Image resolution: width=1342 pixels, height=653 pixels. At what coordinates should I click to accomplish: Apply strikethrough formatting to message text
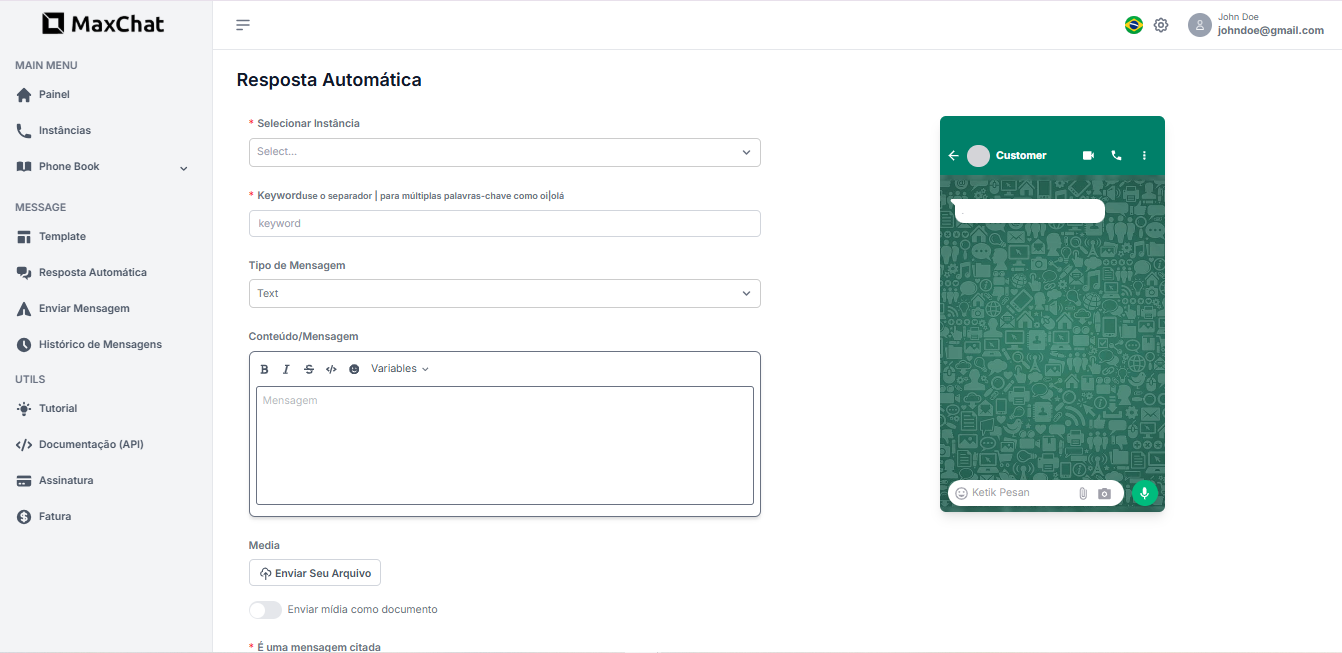coord(309,369)
